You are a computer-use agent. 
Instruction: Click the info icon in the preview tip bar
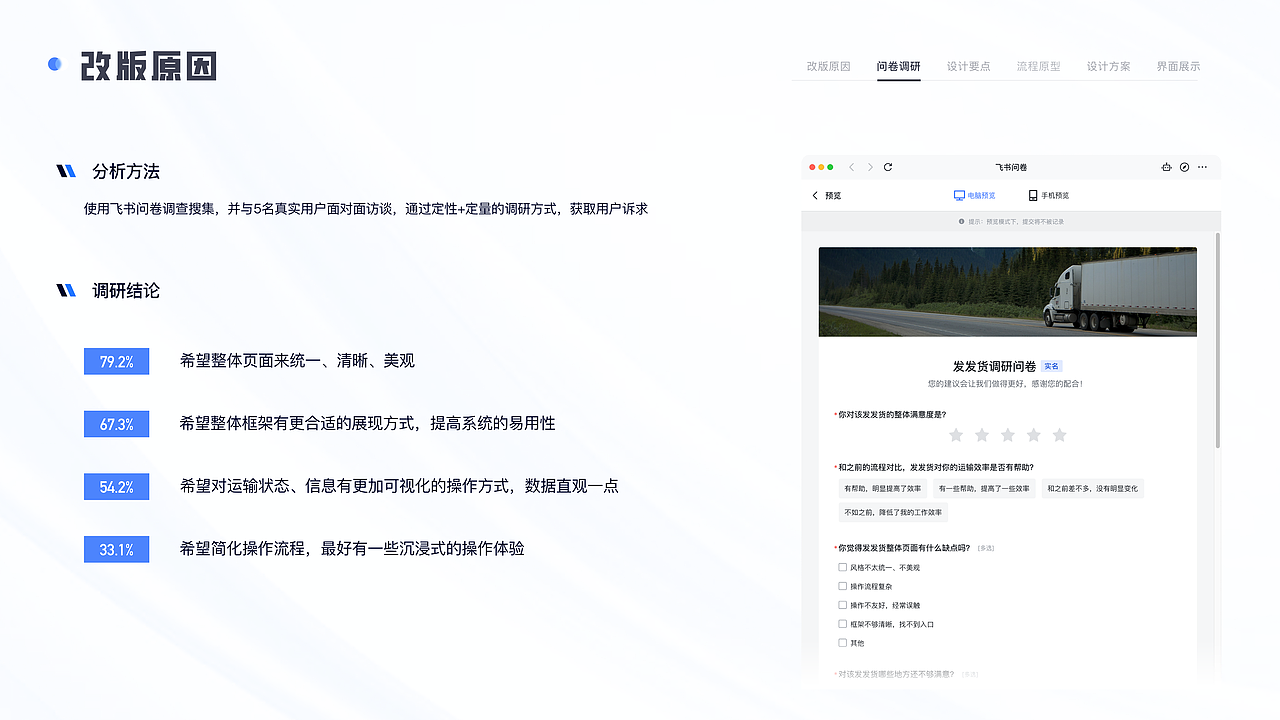961,221
